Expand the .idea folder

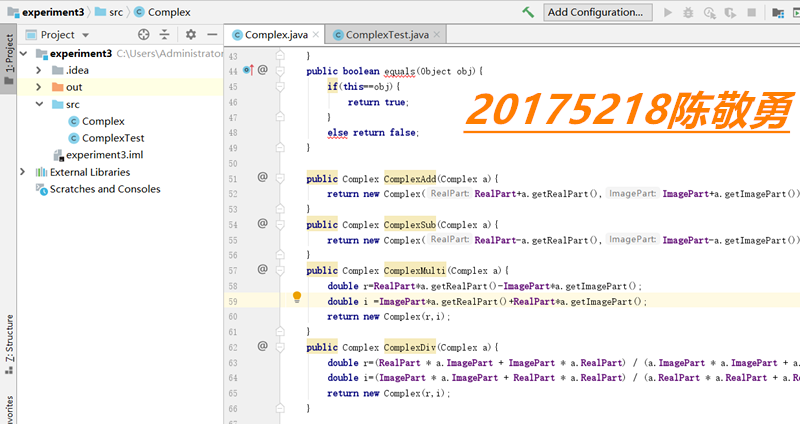pos(39,70)
